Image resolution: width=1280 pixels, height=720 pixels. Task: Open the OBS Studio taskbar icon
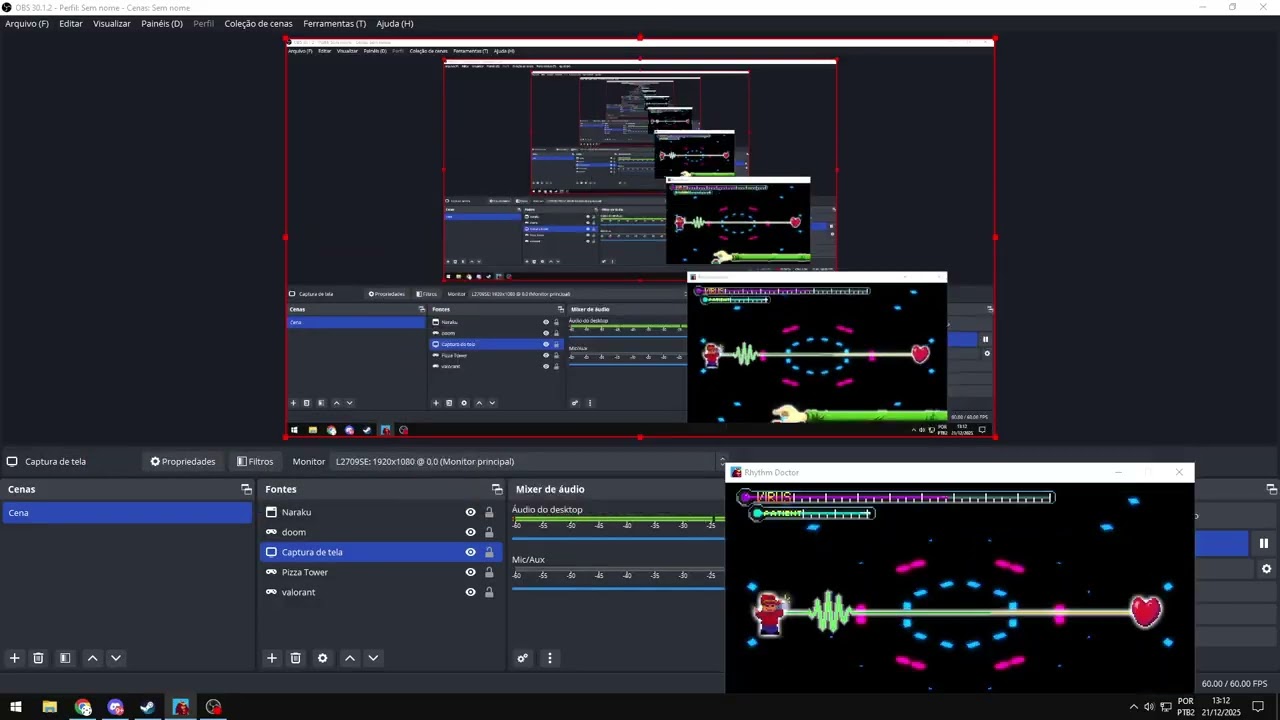point(213,707)
